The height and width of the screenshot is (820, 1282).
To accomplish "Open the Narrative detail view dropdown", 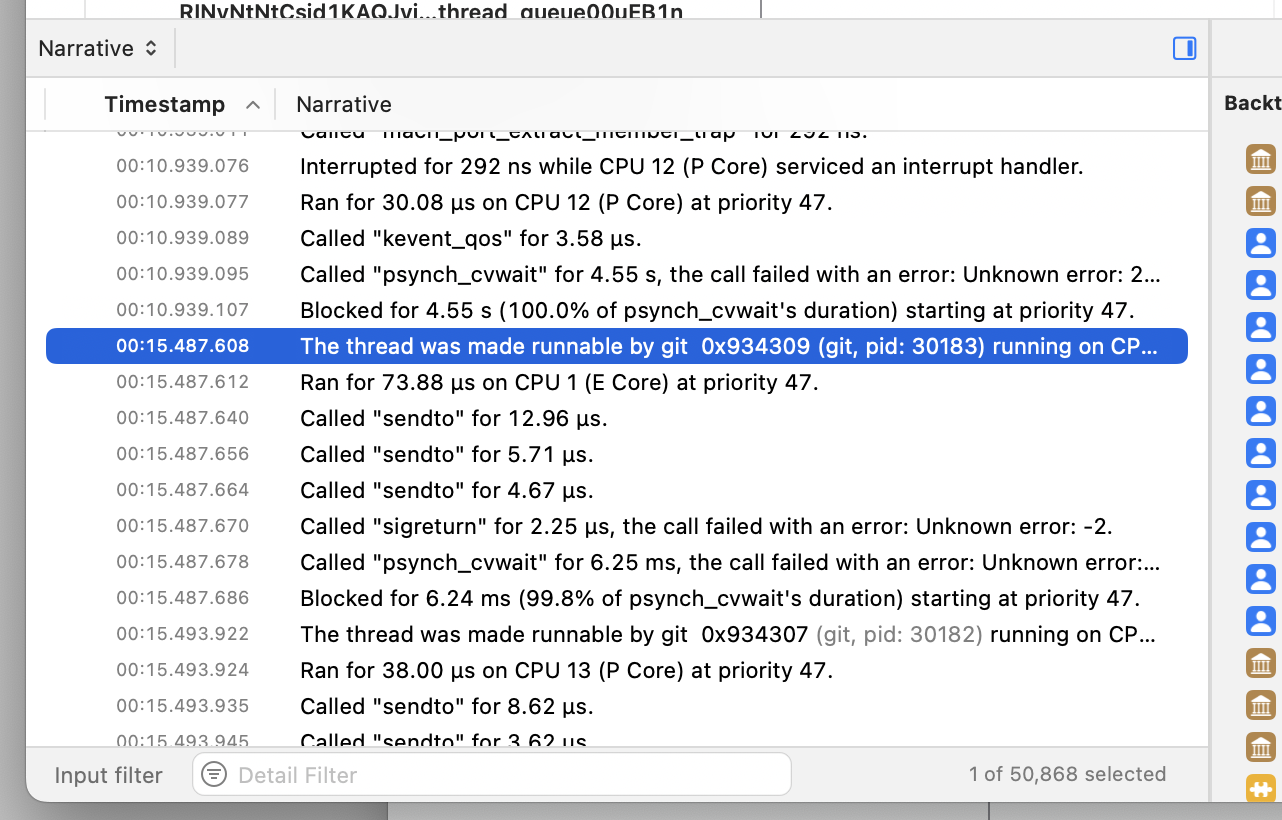I will (x=98, y=48).
